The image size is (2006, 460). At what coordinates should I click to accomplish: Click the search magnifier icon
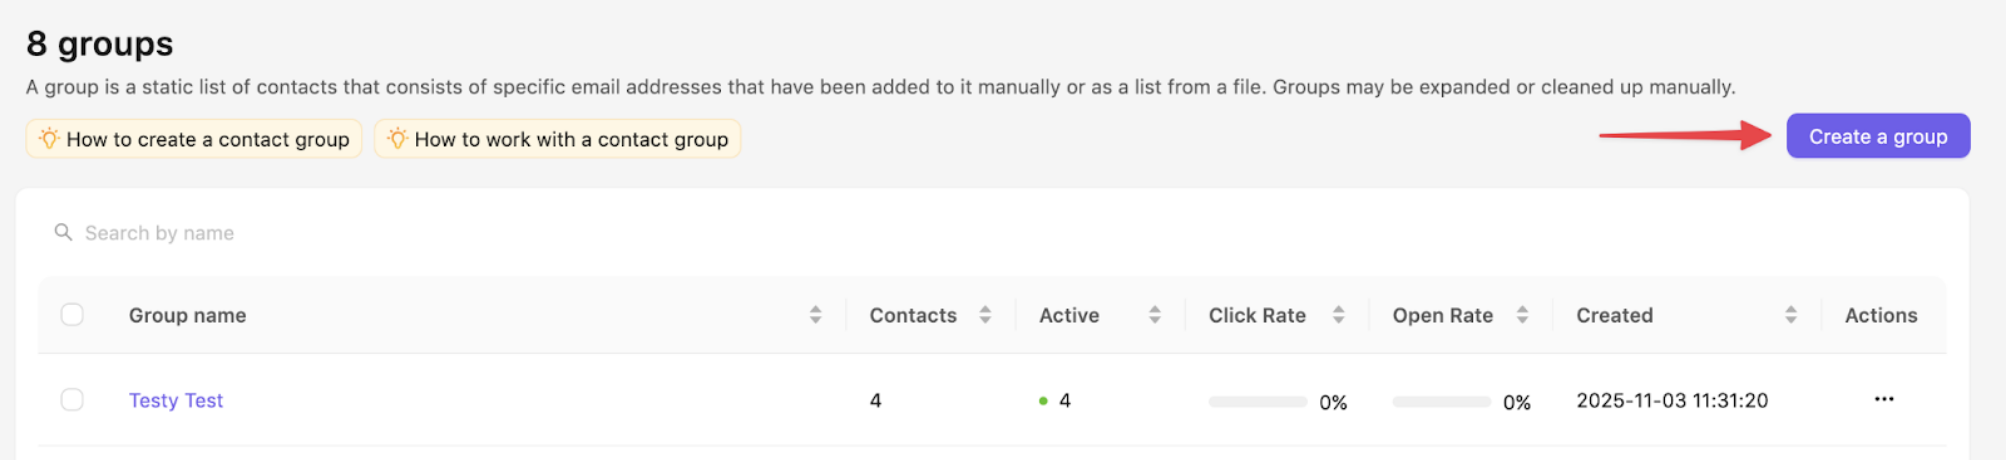tap(63, 233)
